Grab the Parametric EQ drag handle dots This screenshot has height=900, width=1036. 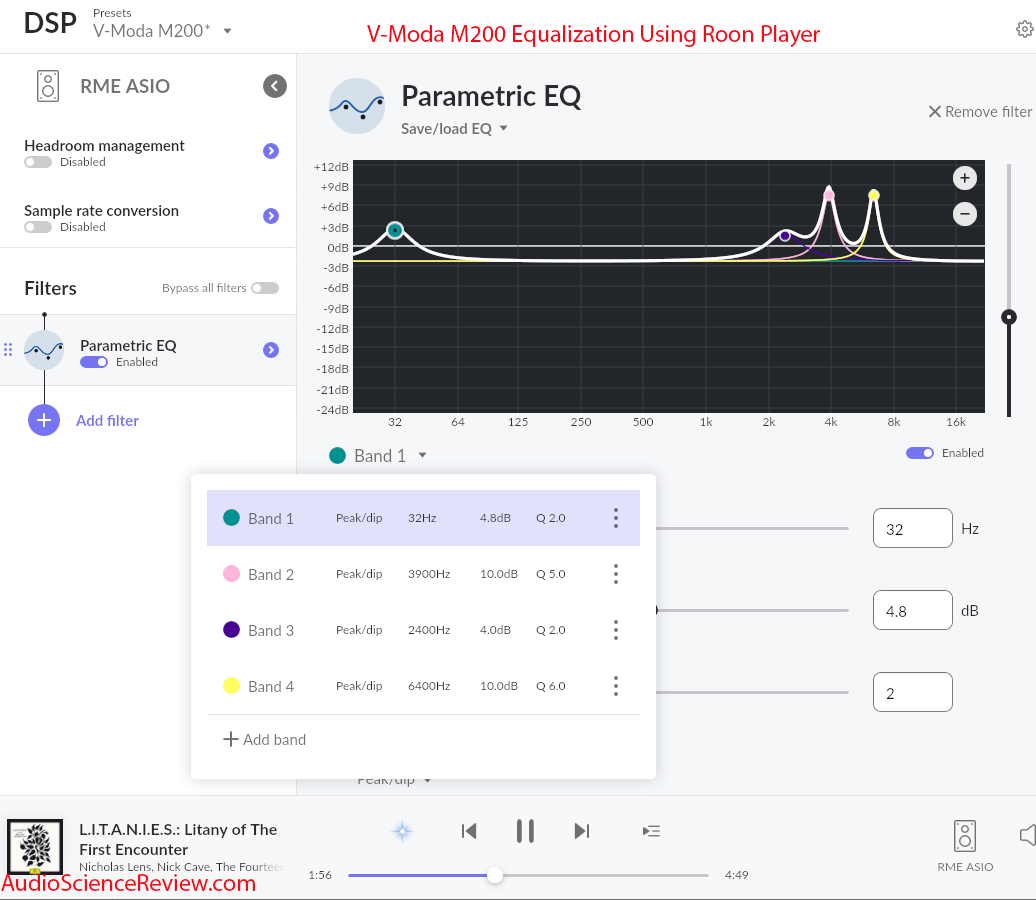tap(8, 350)
